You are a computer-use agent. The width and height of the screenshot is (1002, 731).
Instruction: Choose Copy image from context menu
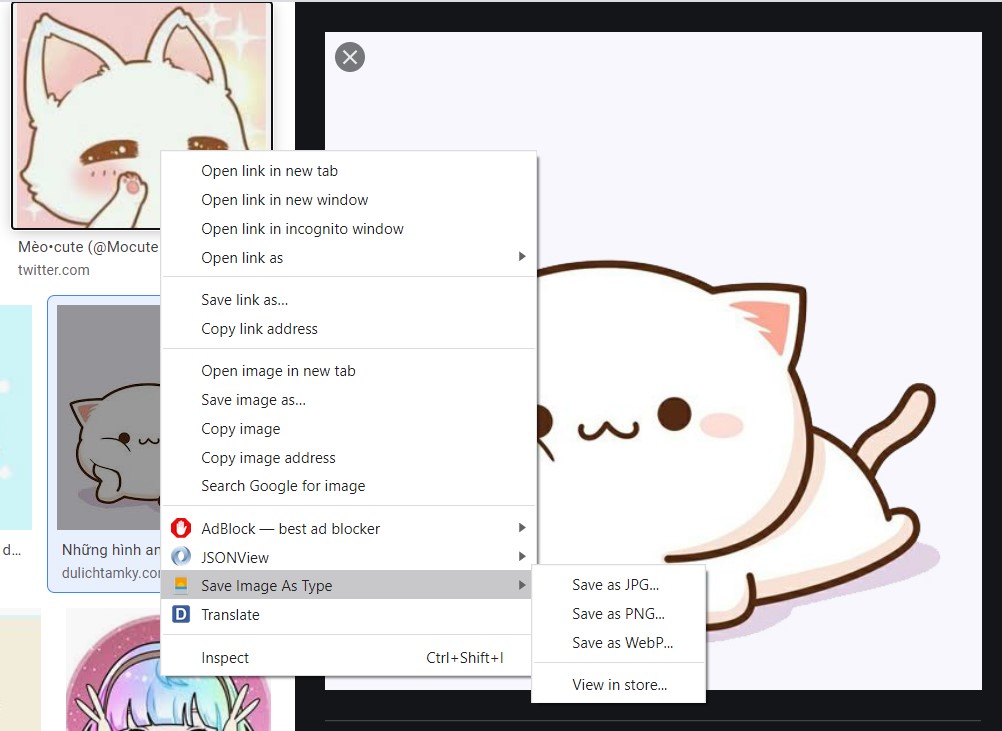pyautogui.click(x=348, y=429)
